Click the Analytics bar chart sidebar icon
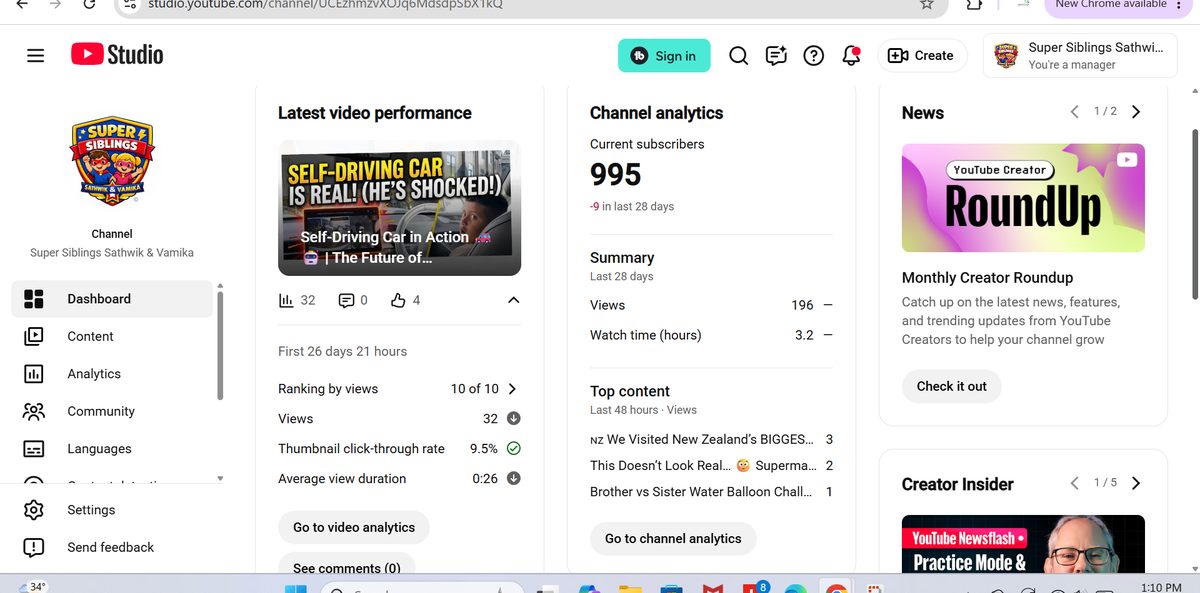Image resolution: width=1200 pixels, height=593 pixels. coord(33,374)
